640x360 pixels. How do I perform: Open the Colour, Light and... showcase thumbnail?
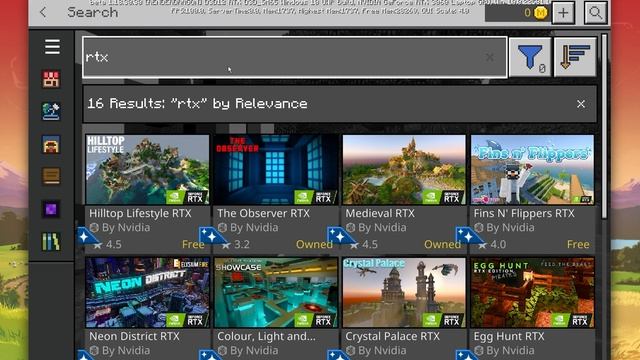pos(276,292)
